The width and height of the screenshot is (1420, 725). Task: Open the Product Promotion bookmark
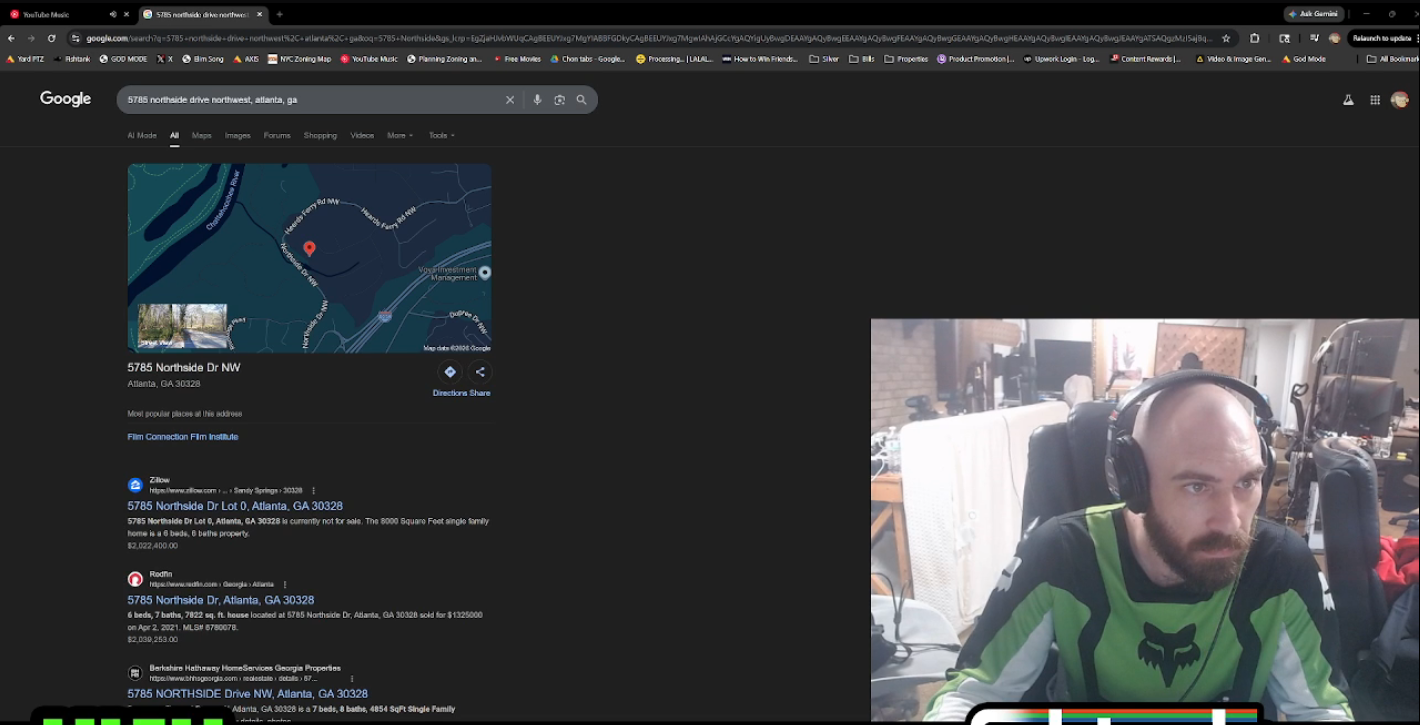click(x=975, y=59)
